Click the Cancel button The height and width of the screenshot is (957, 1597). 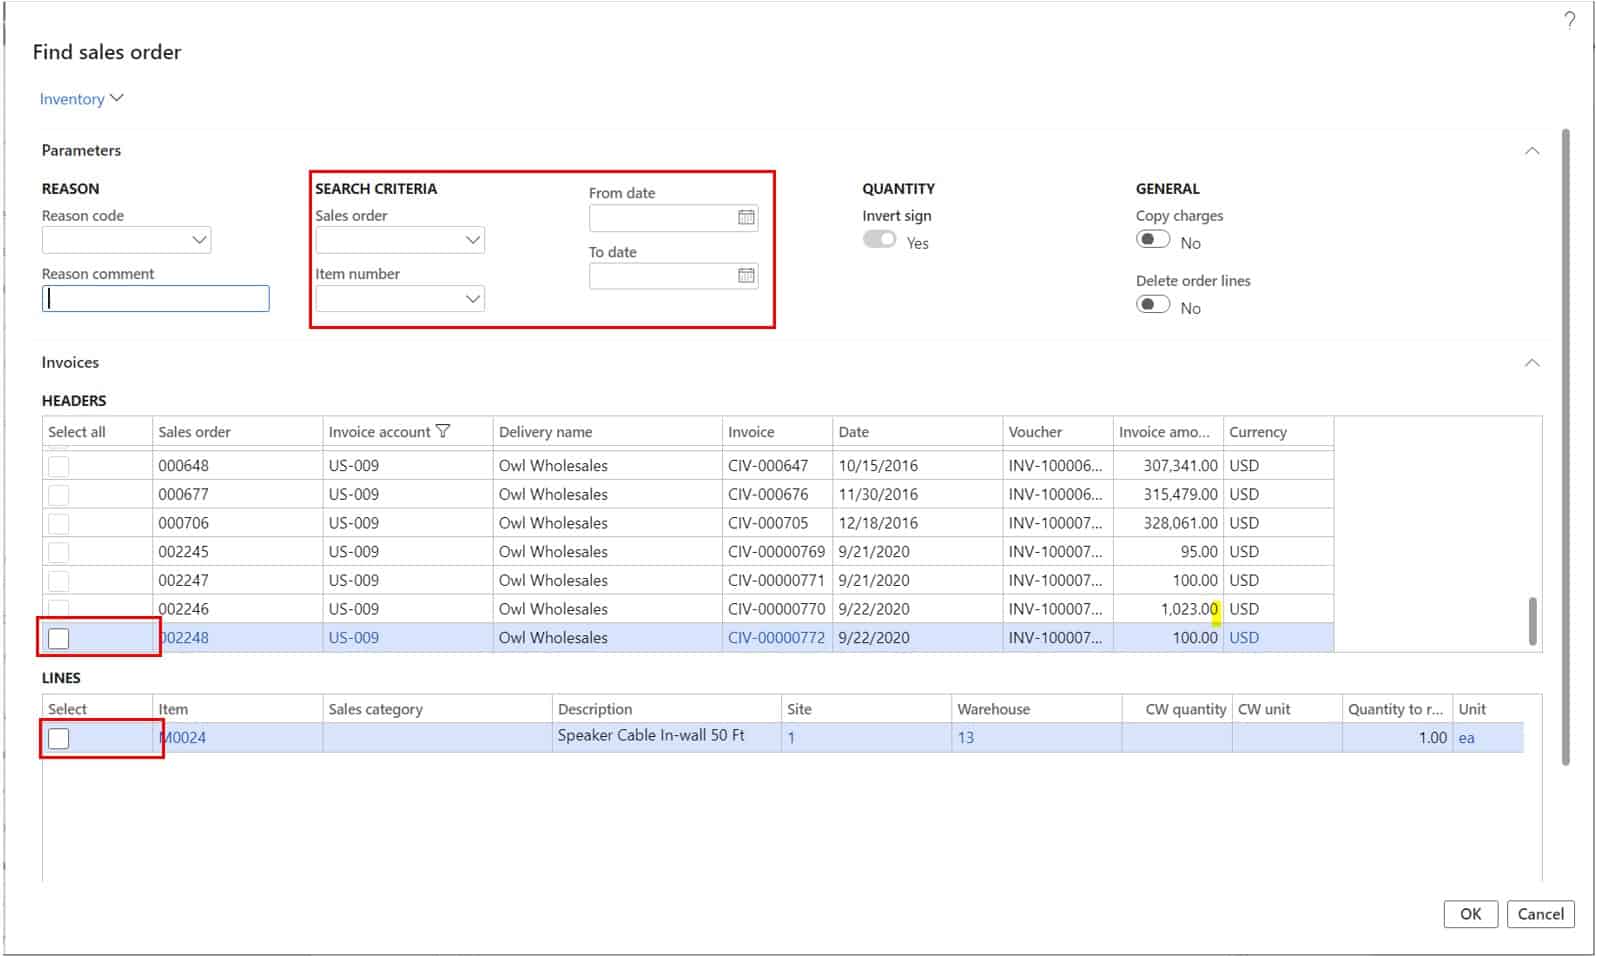pyautogui.click(x=1540, y=914)
